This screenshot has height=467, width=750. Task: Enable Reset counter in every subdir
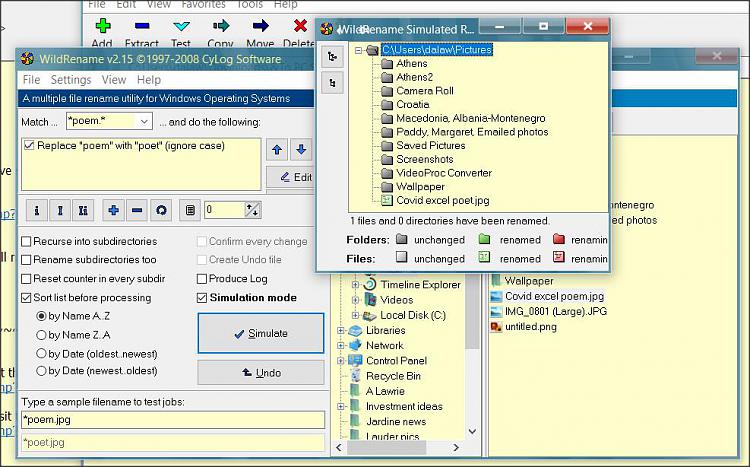[x=26, y=278]
